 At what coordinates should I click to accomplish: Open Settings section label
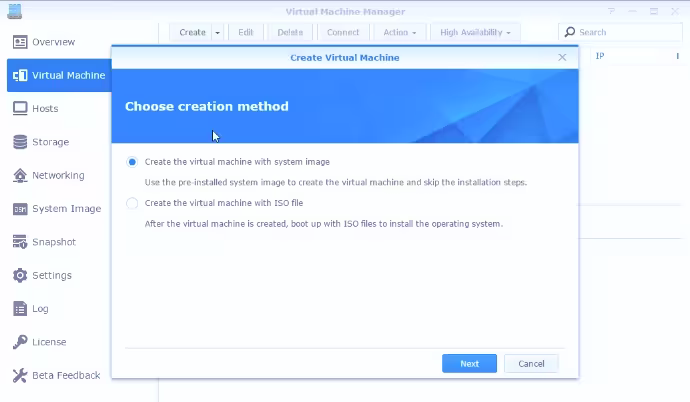point(52,275)
